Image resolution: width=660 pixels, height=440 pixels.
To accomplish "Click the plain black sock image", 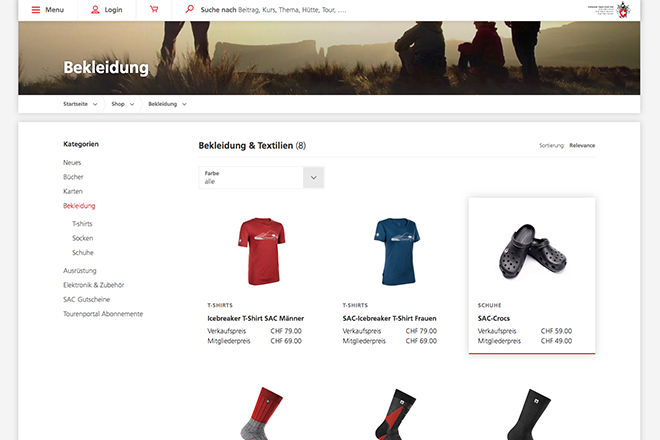I will tap(529, 414).
